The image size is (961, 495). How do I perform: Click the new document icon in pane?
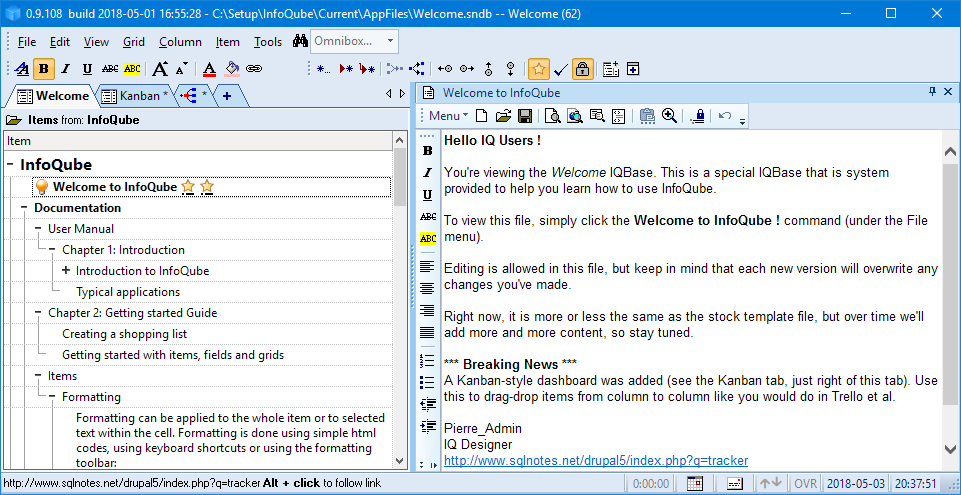[482, 116]
